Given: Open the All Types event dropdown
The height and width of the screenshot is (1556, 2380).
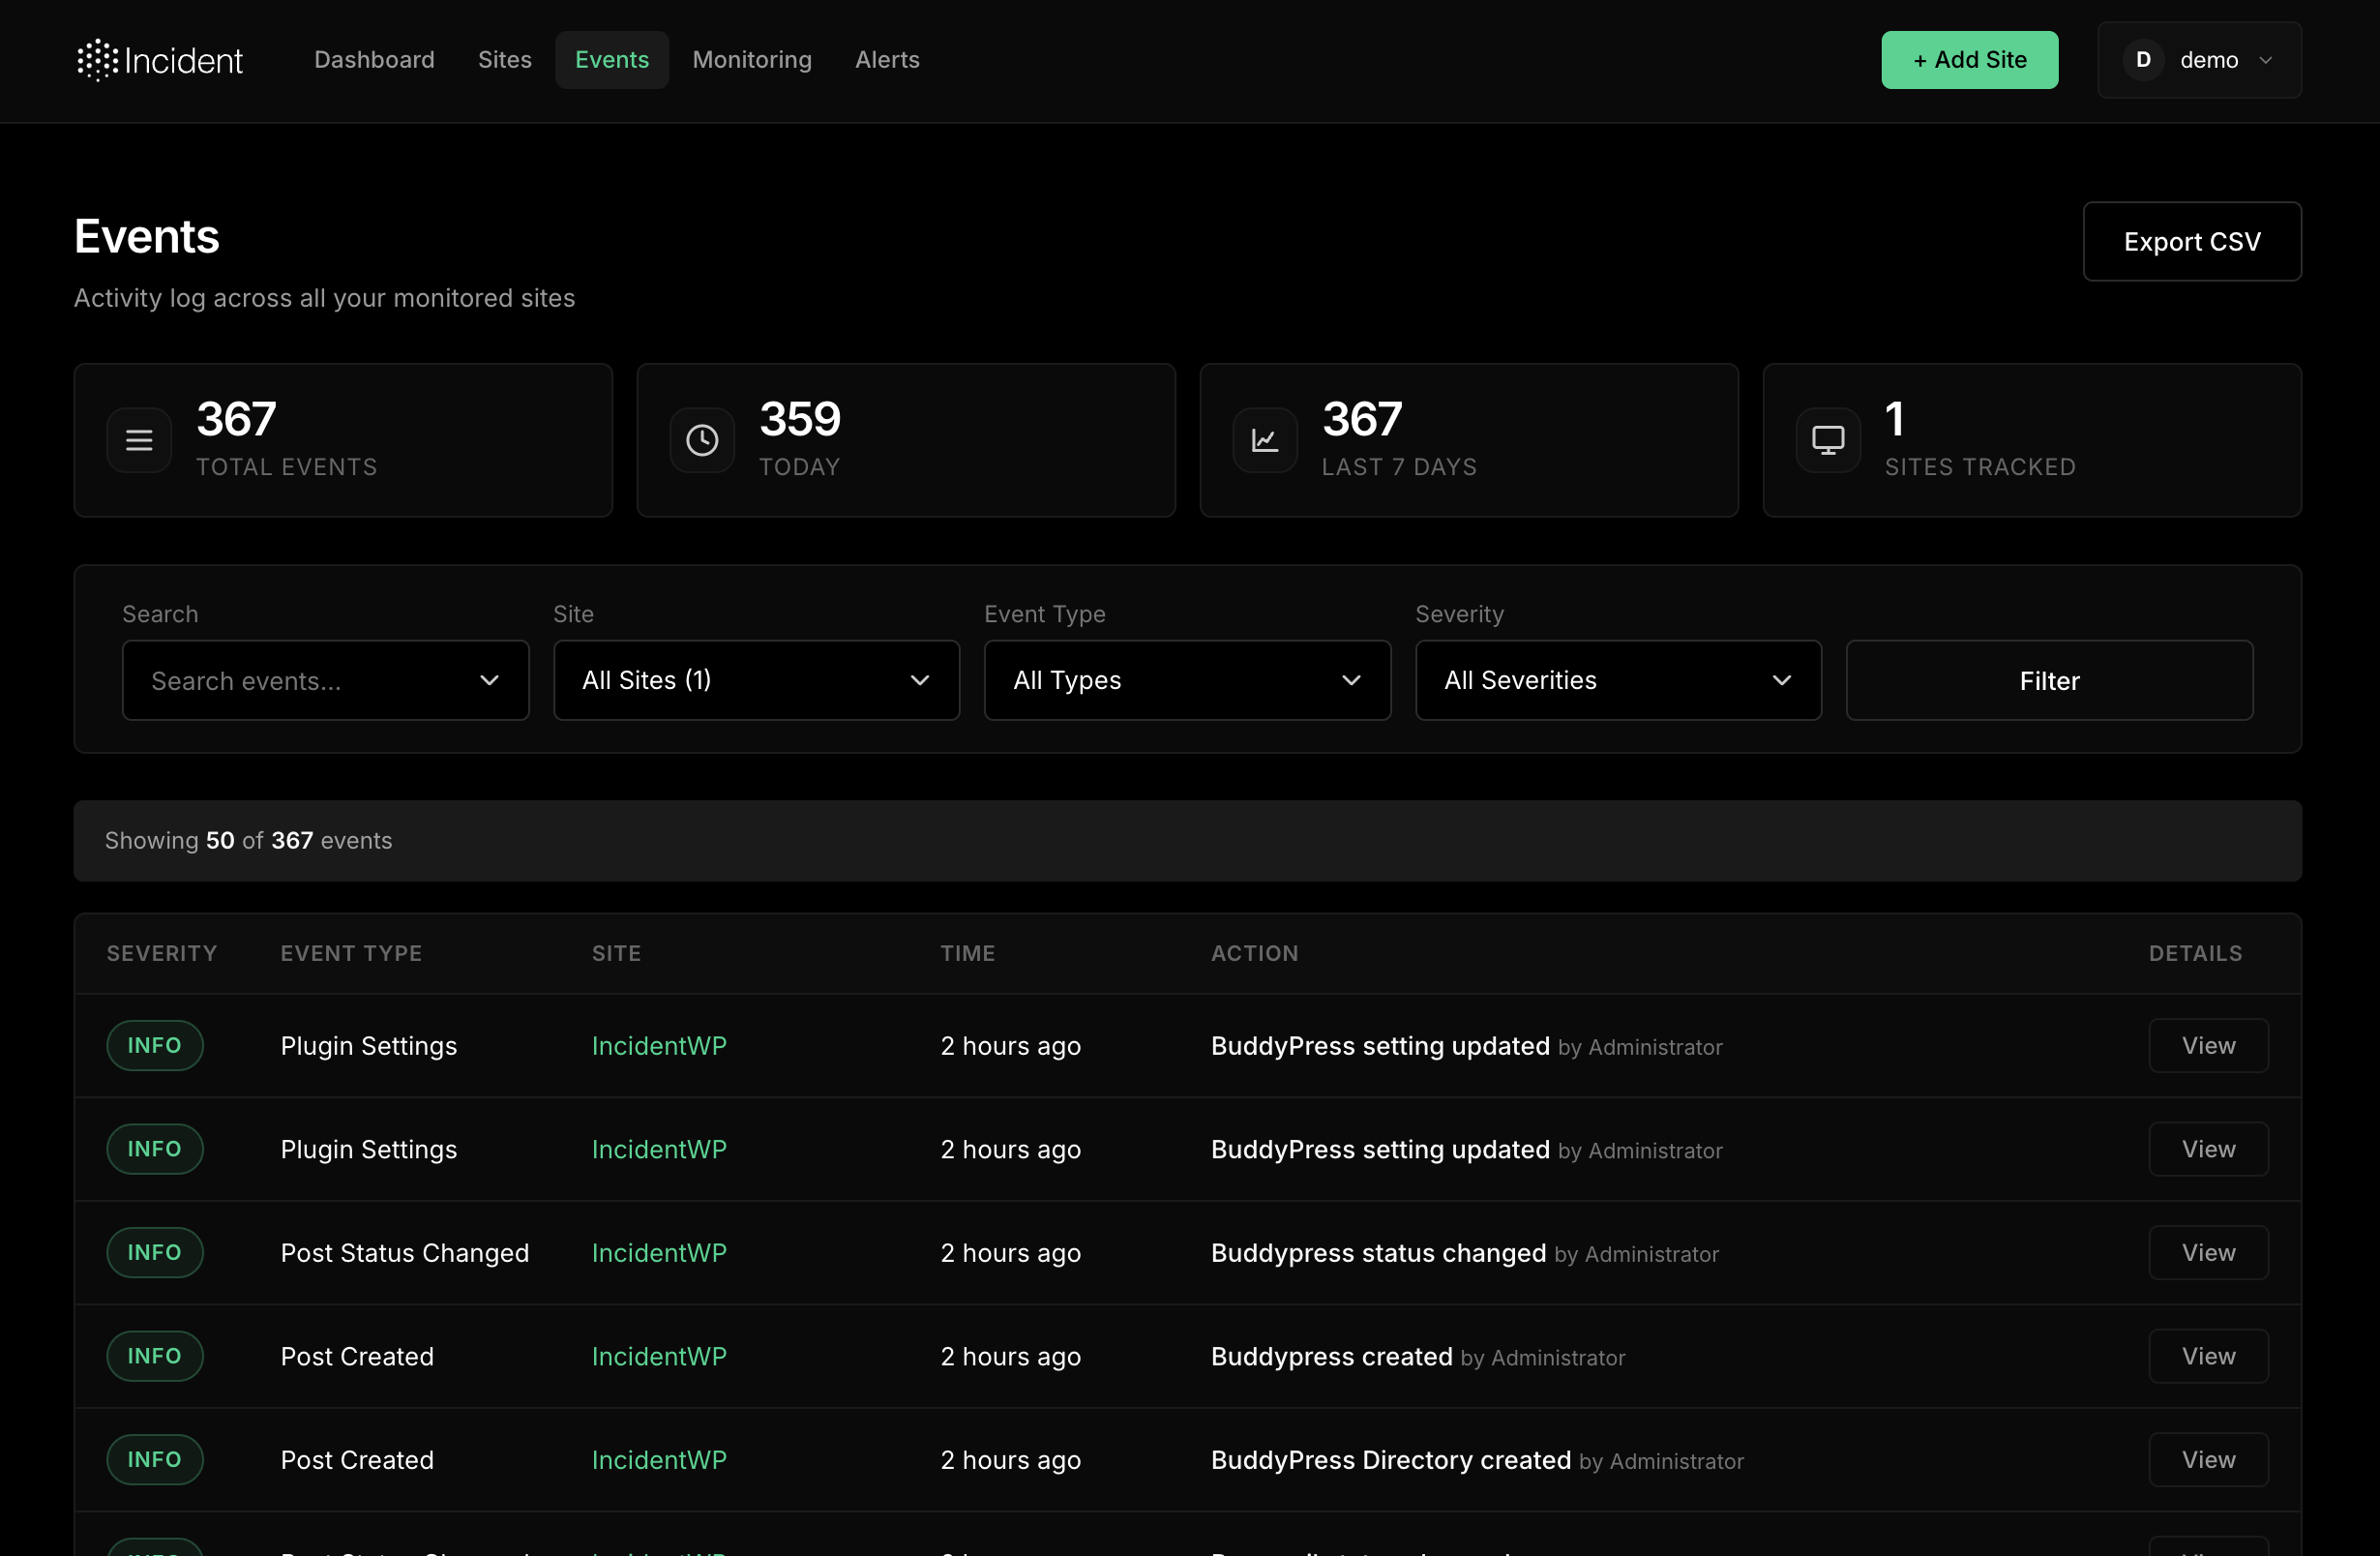Looking at the screenshot, I should 1187,680.
